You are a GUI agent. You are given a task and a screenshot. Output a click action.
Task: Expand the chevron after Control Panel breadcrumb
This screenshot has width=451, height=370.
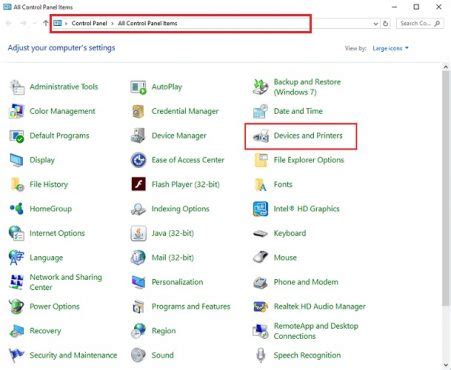112,23
